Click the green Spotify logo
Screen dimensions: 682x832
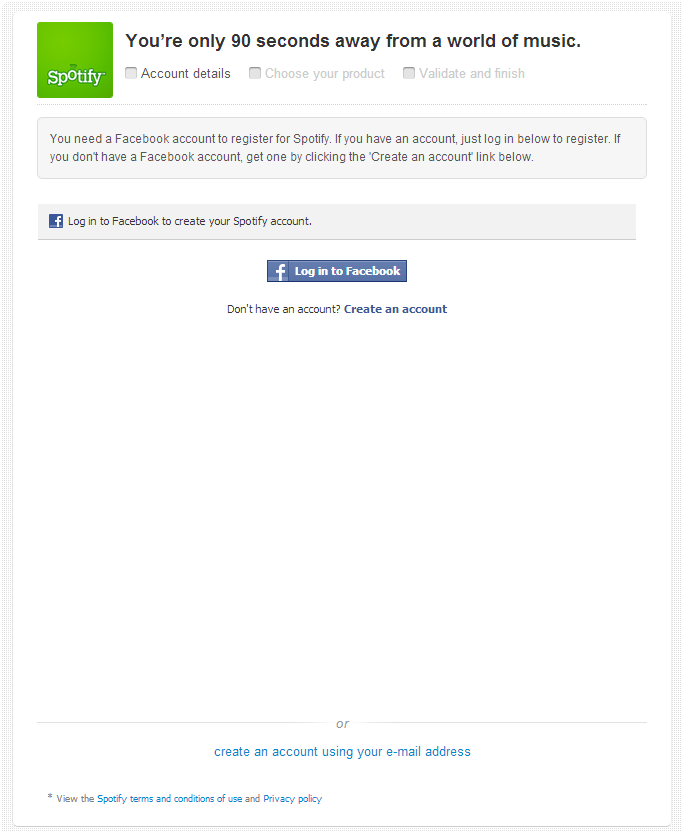click(75, 60)
